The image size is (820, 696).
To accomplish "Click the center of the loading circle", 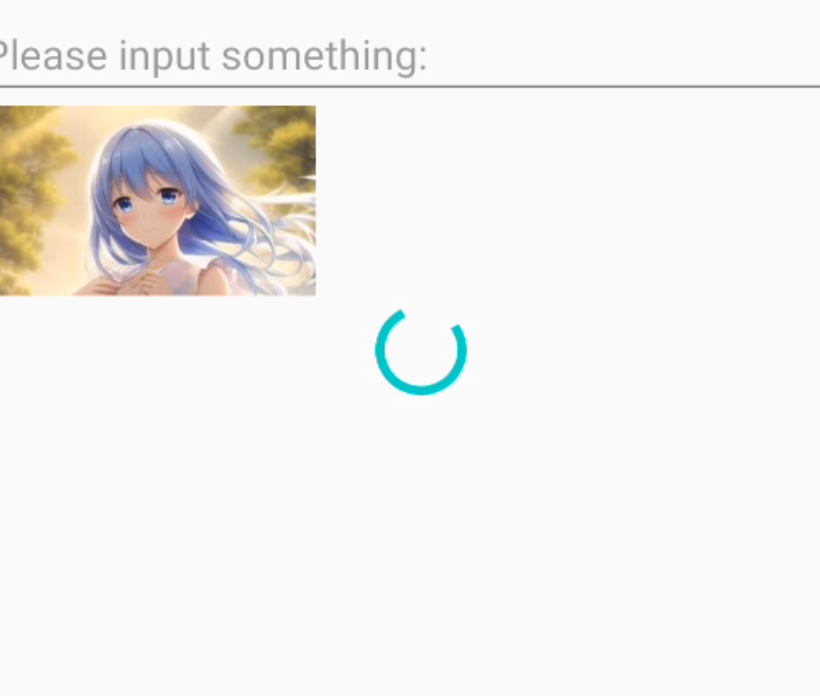I will click(421, 352).
